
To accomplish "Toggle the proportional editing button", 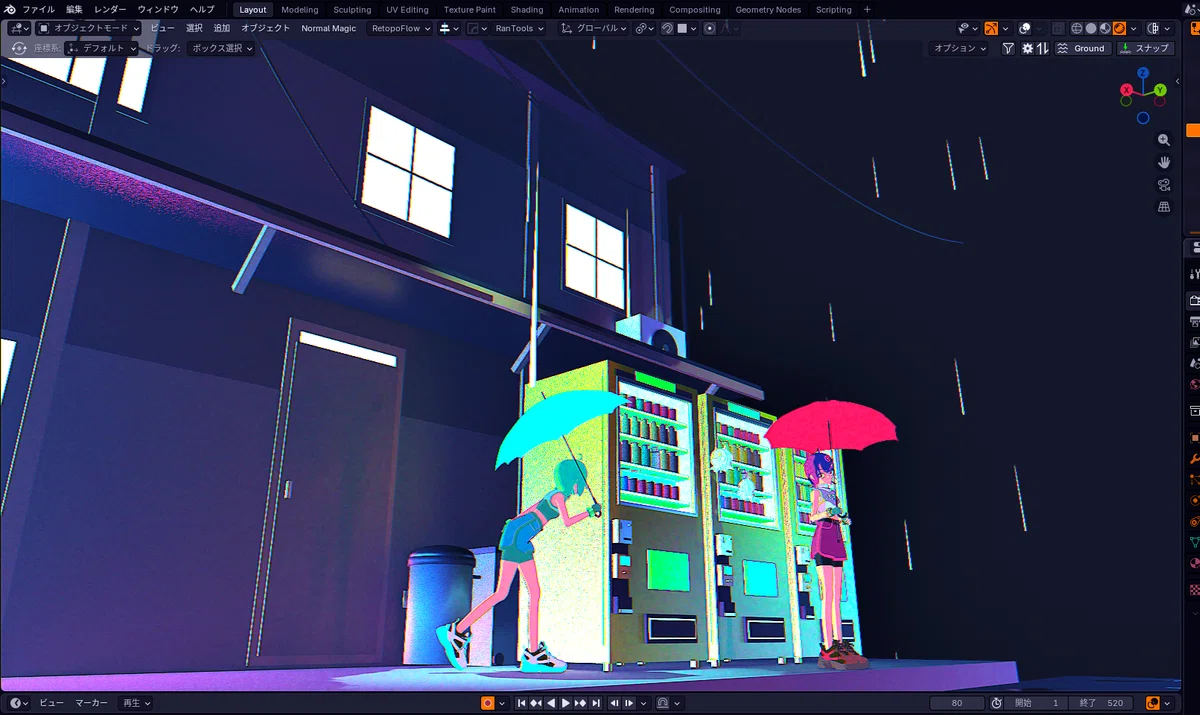I will pos(709,28).
